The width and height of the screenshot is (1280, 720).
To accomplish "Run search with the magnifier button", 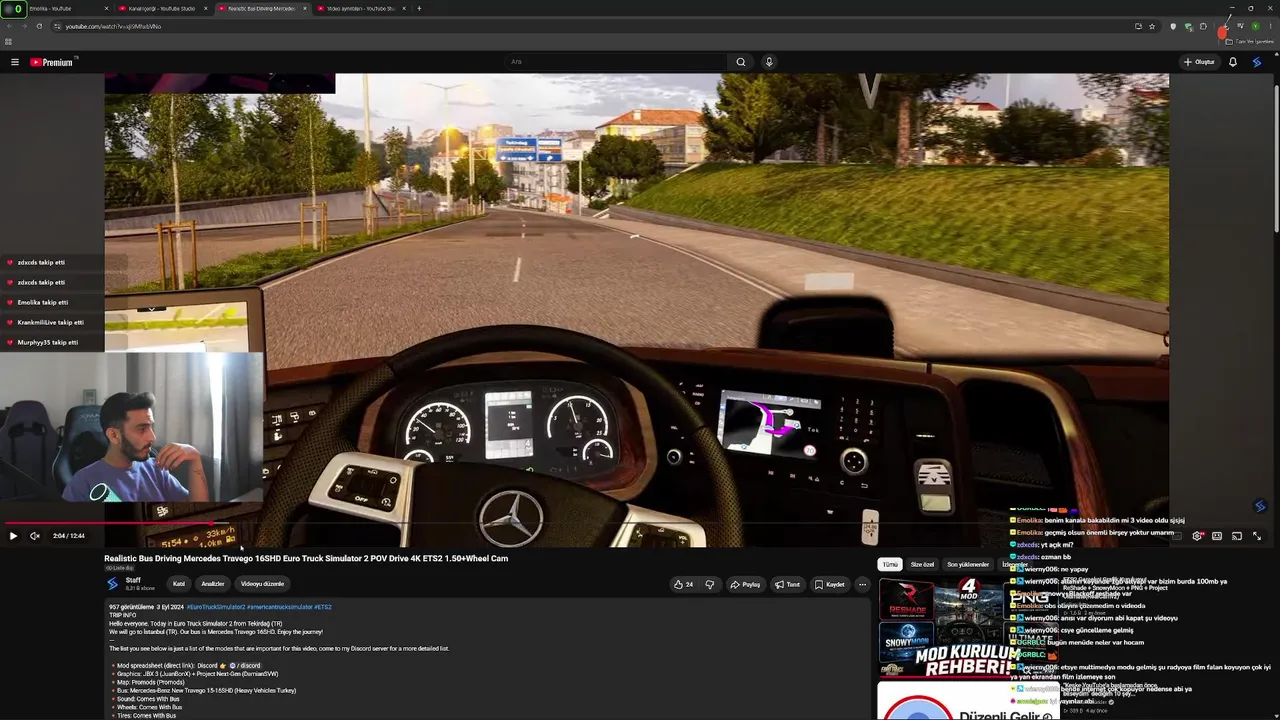I will coord(741,62).
